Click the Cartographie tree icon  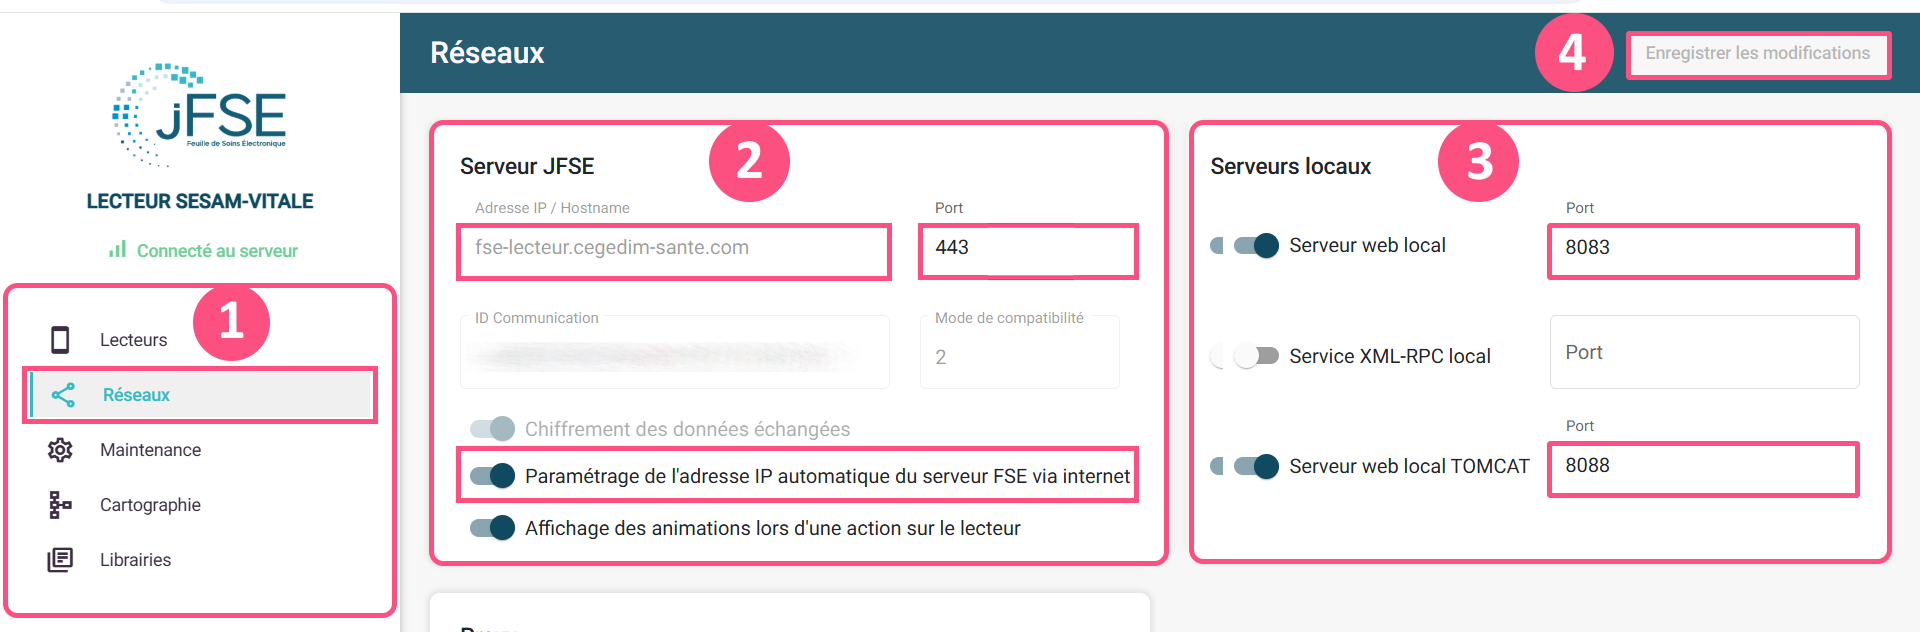[x=60, y=505]
